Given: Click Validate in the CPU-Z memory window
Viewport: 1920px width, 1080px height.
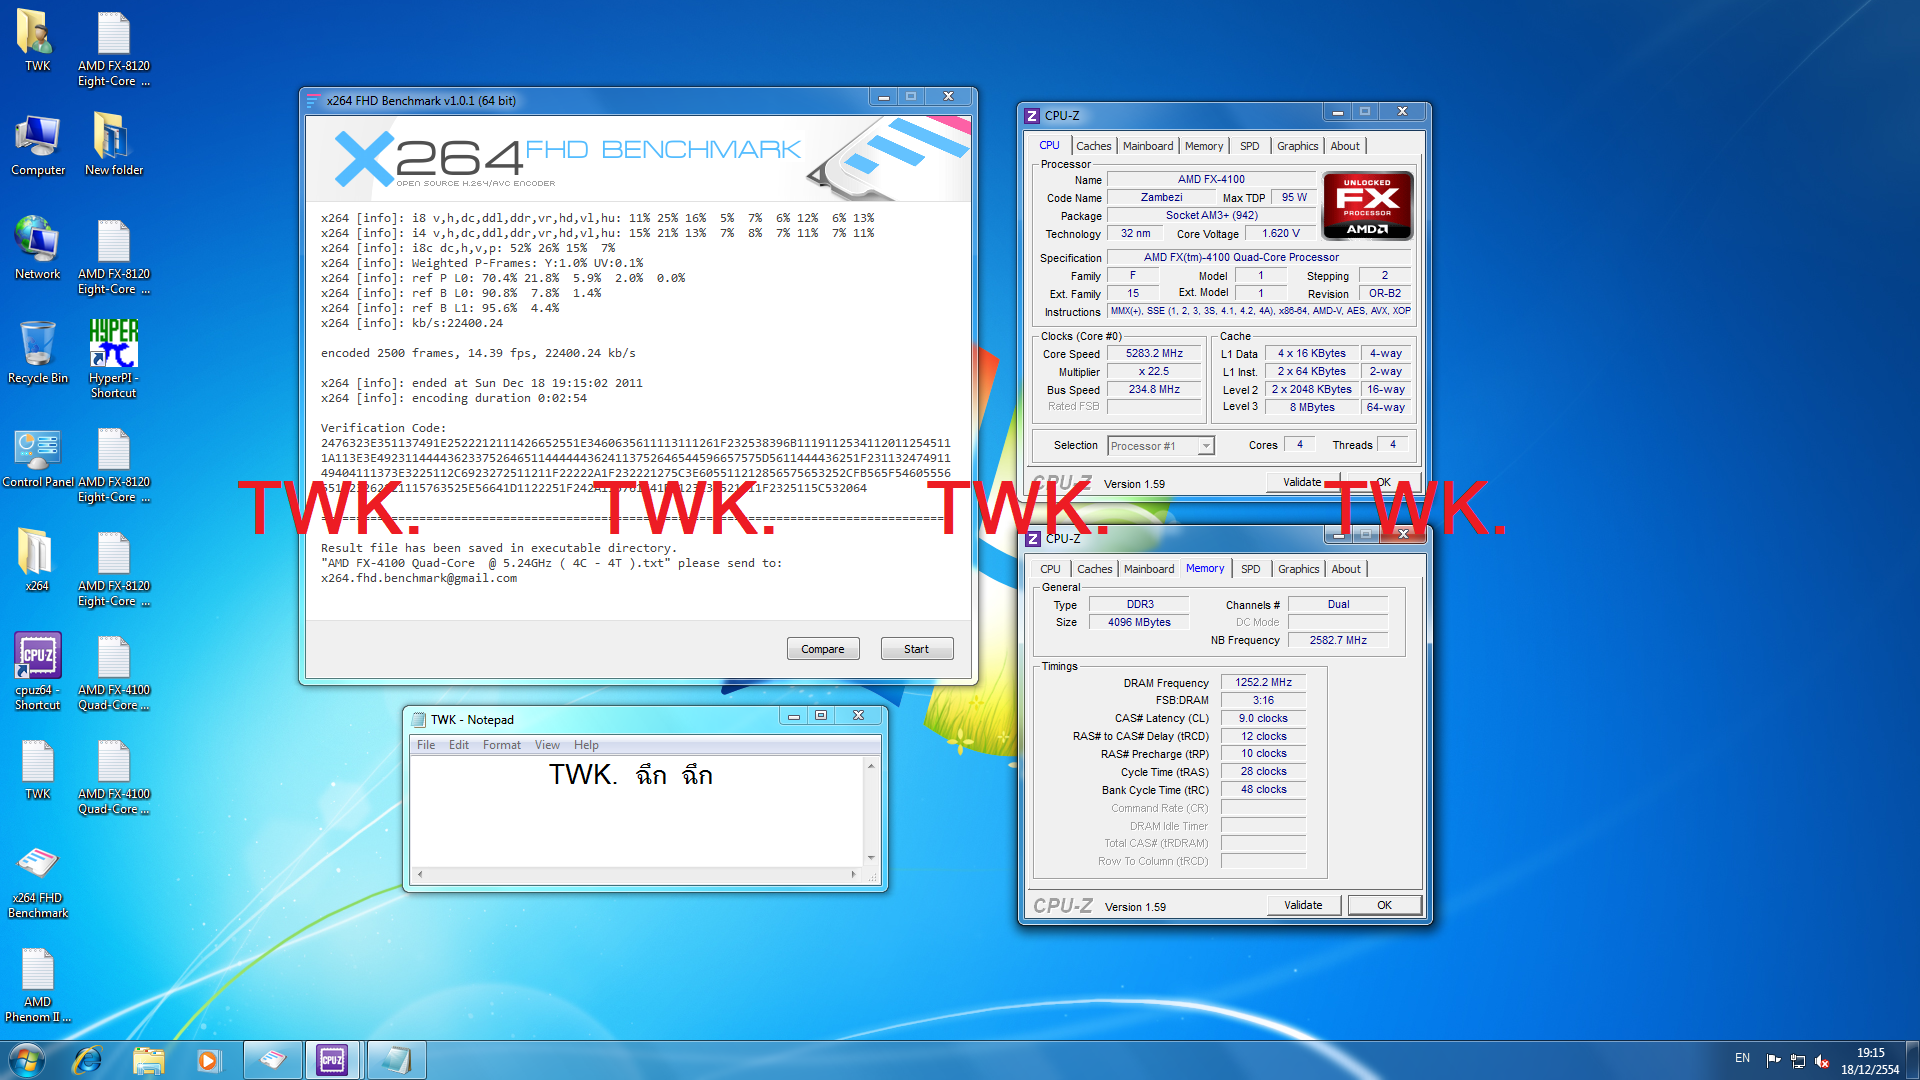Looking at the screenshot, I should click(x=1302, y=905).
